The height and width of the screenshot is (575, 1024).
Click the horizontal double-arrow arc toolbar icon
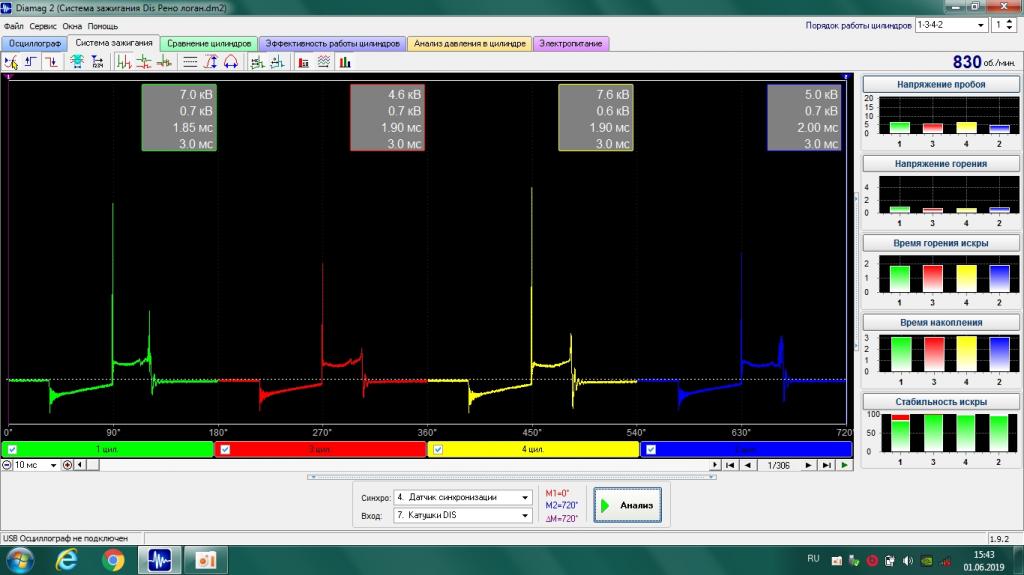tap(231, 62)
